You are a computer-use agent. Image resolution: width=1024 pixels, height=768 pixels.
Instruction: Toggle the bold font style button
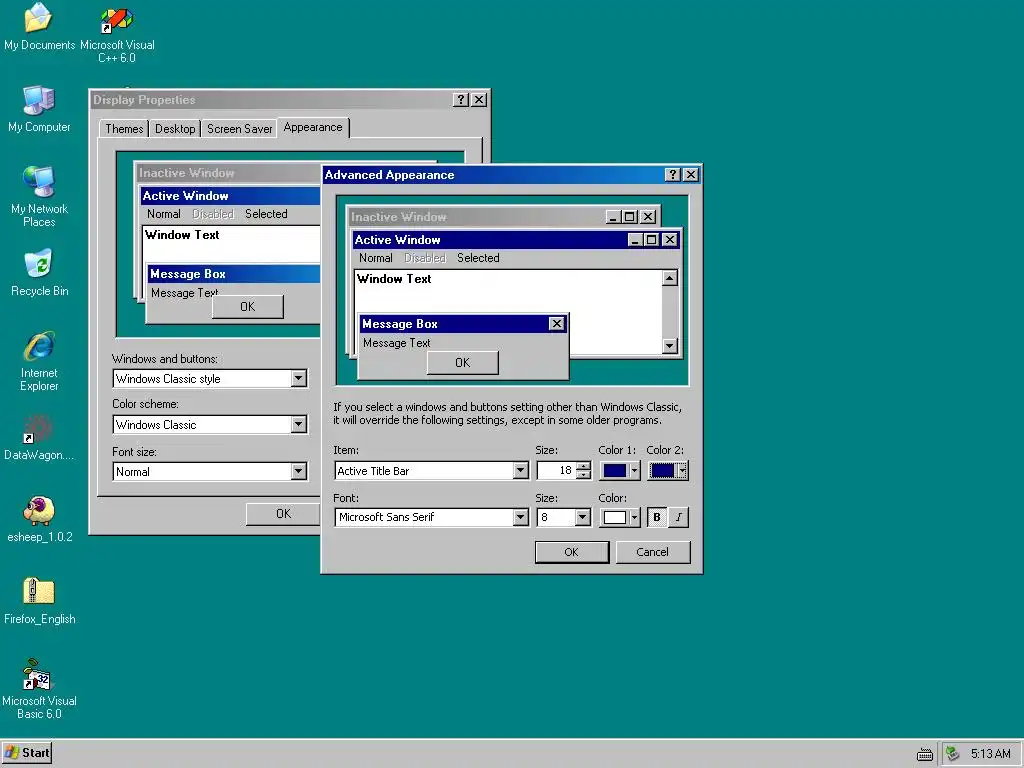pos(657,517)
